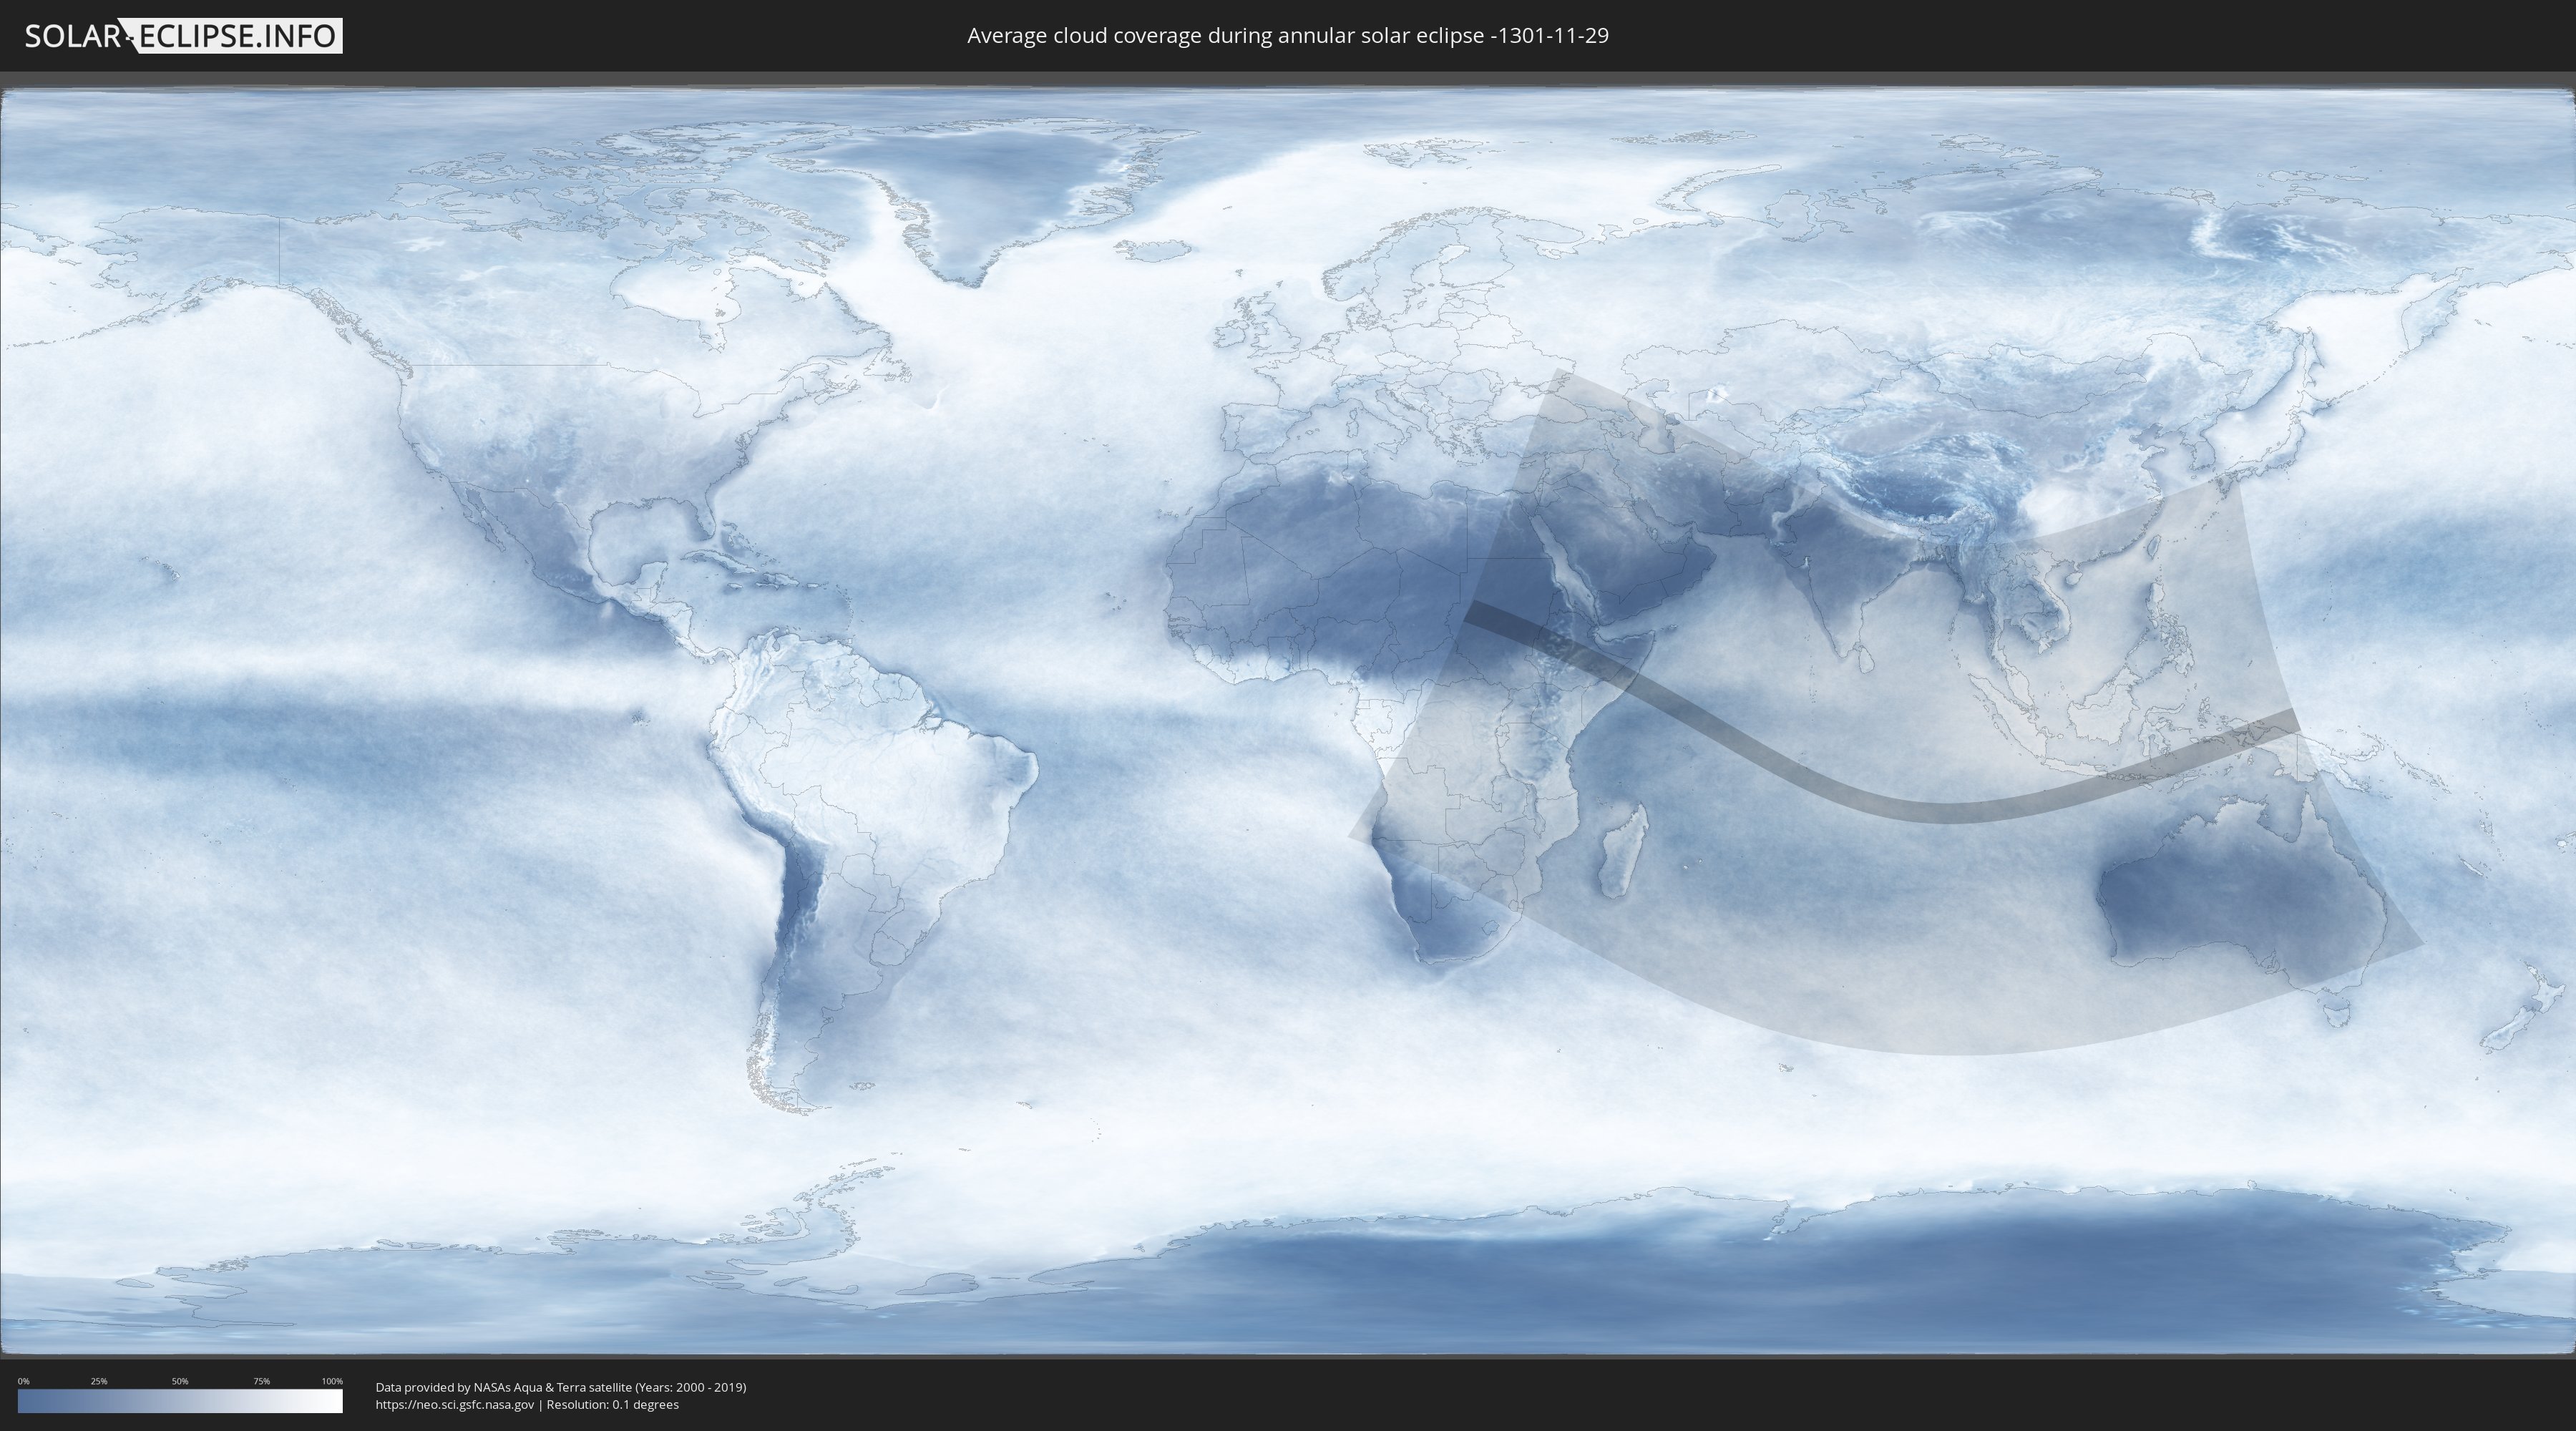Click the '50%' legend label
Screen dimensions: 2576x1431
coord(180,1381)
